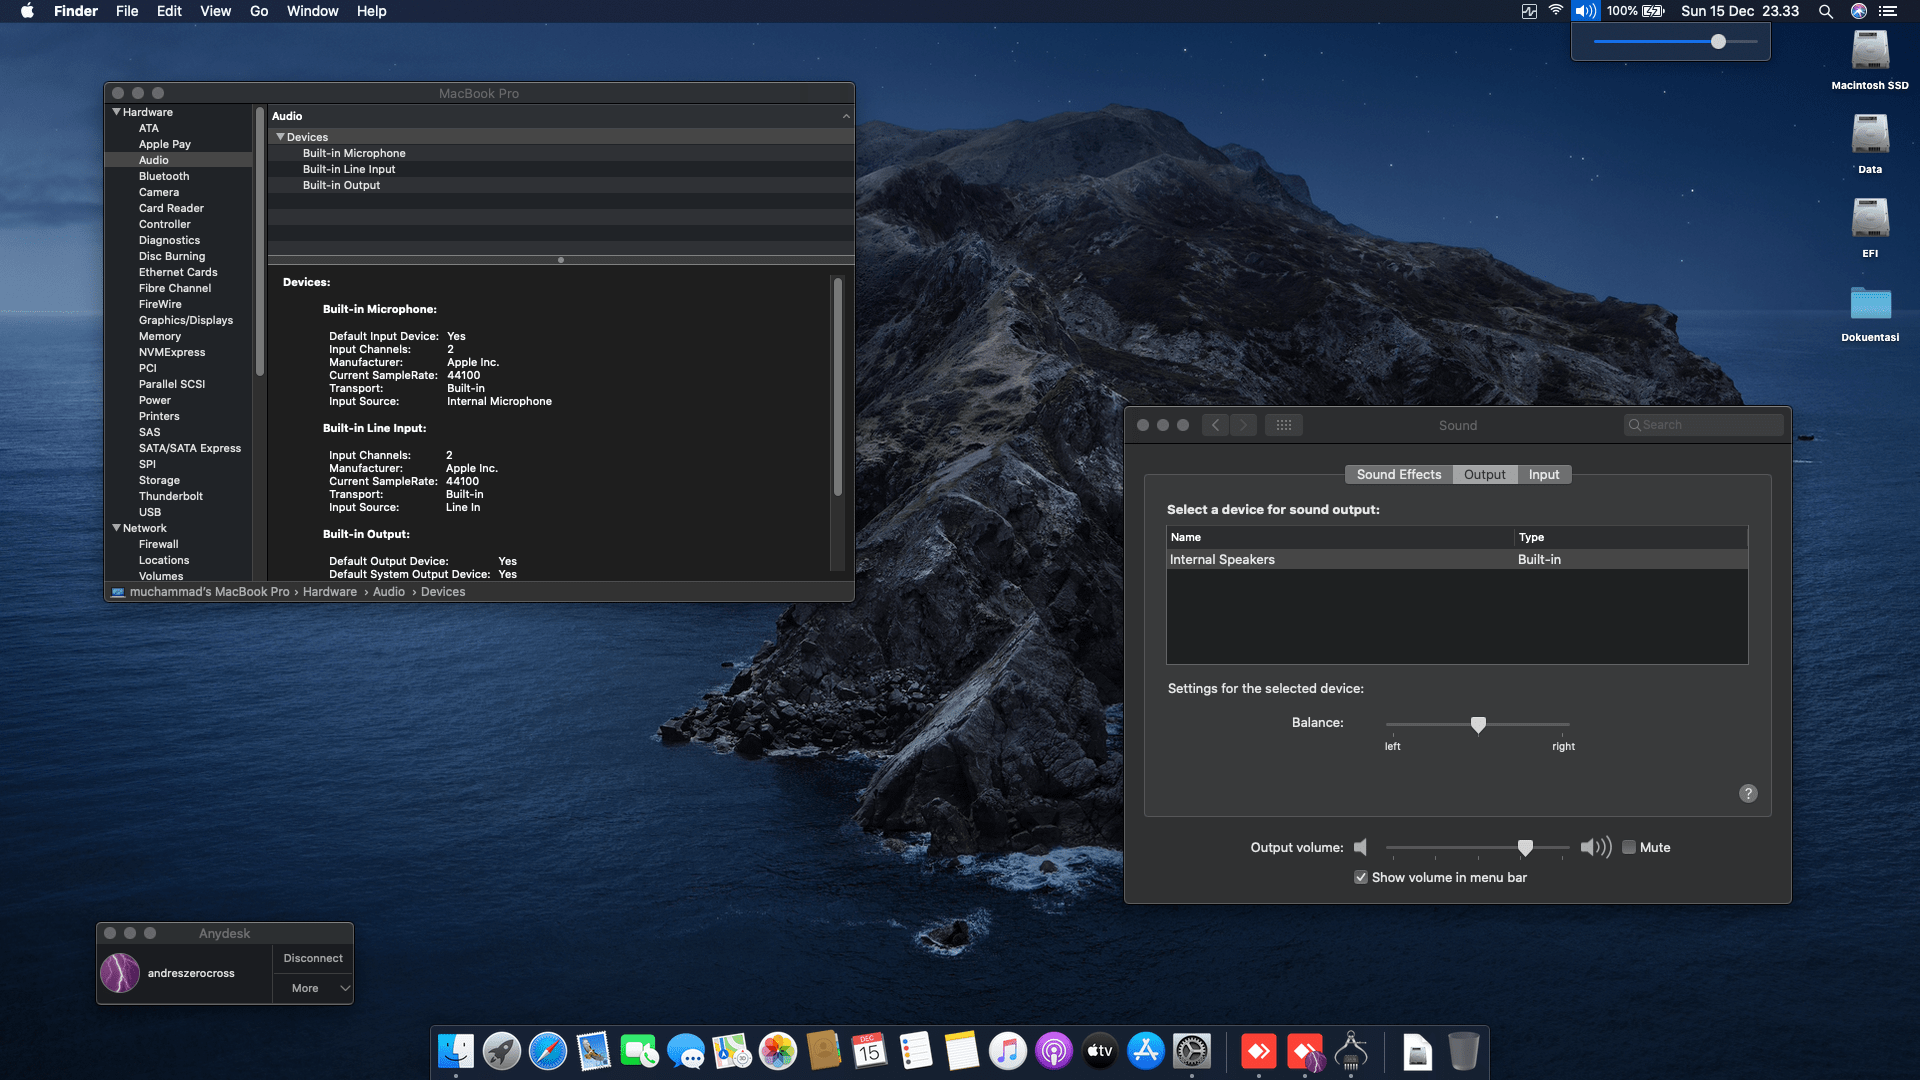This screenshot has height=1080, width=1920.
Task: Open Finder from the dock
Action: (456, 1051)
